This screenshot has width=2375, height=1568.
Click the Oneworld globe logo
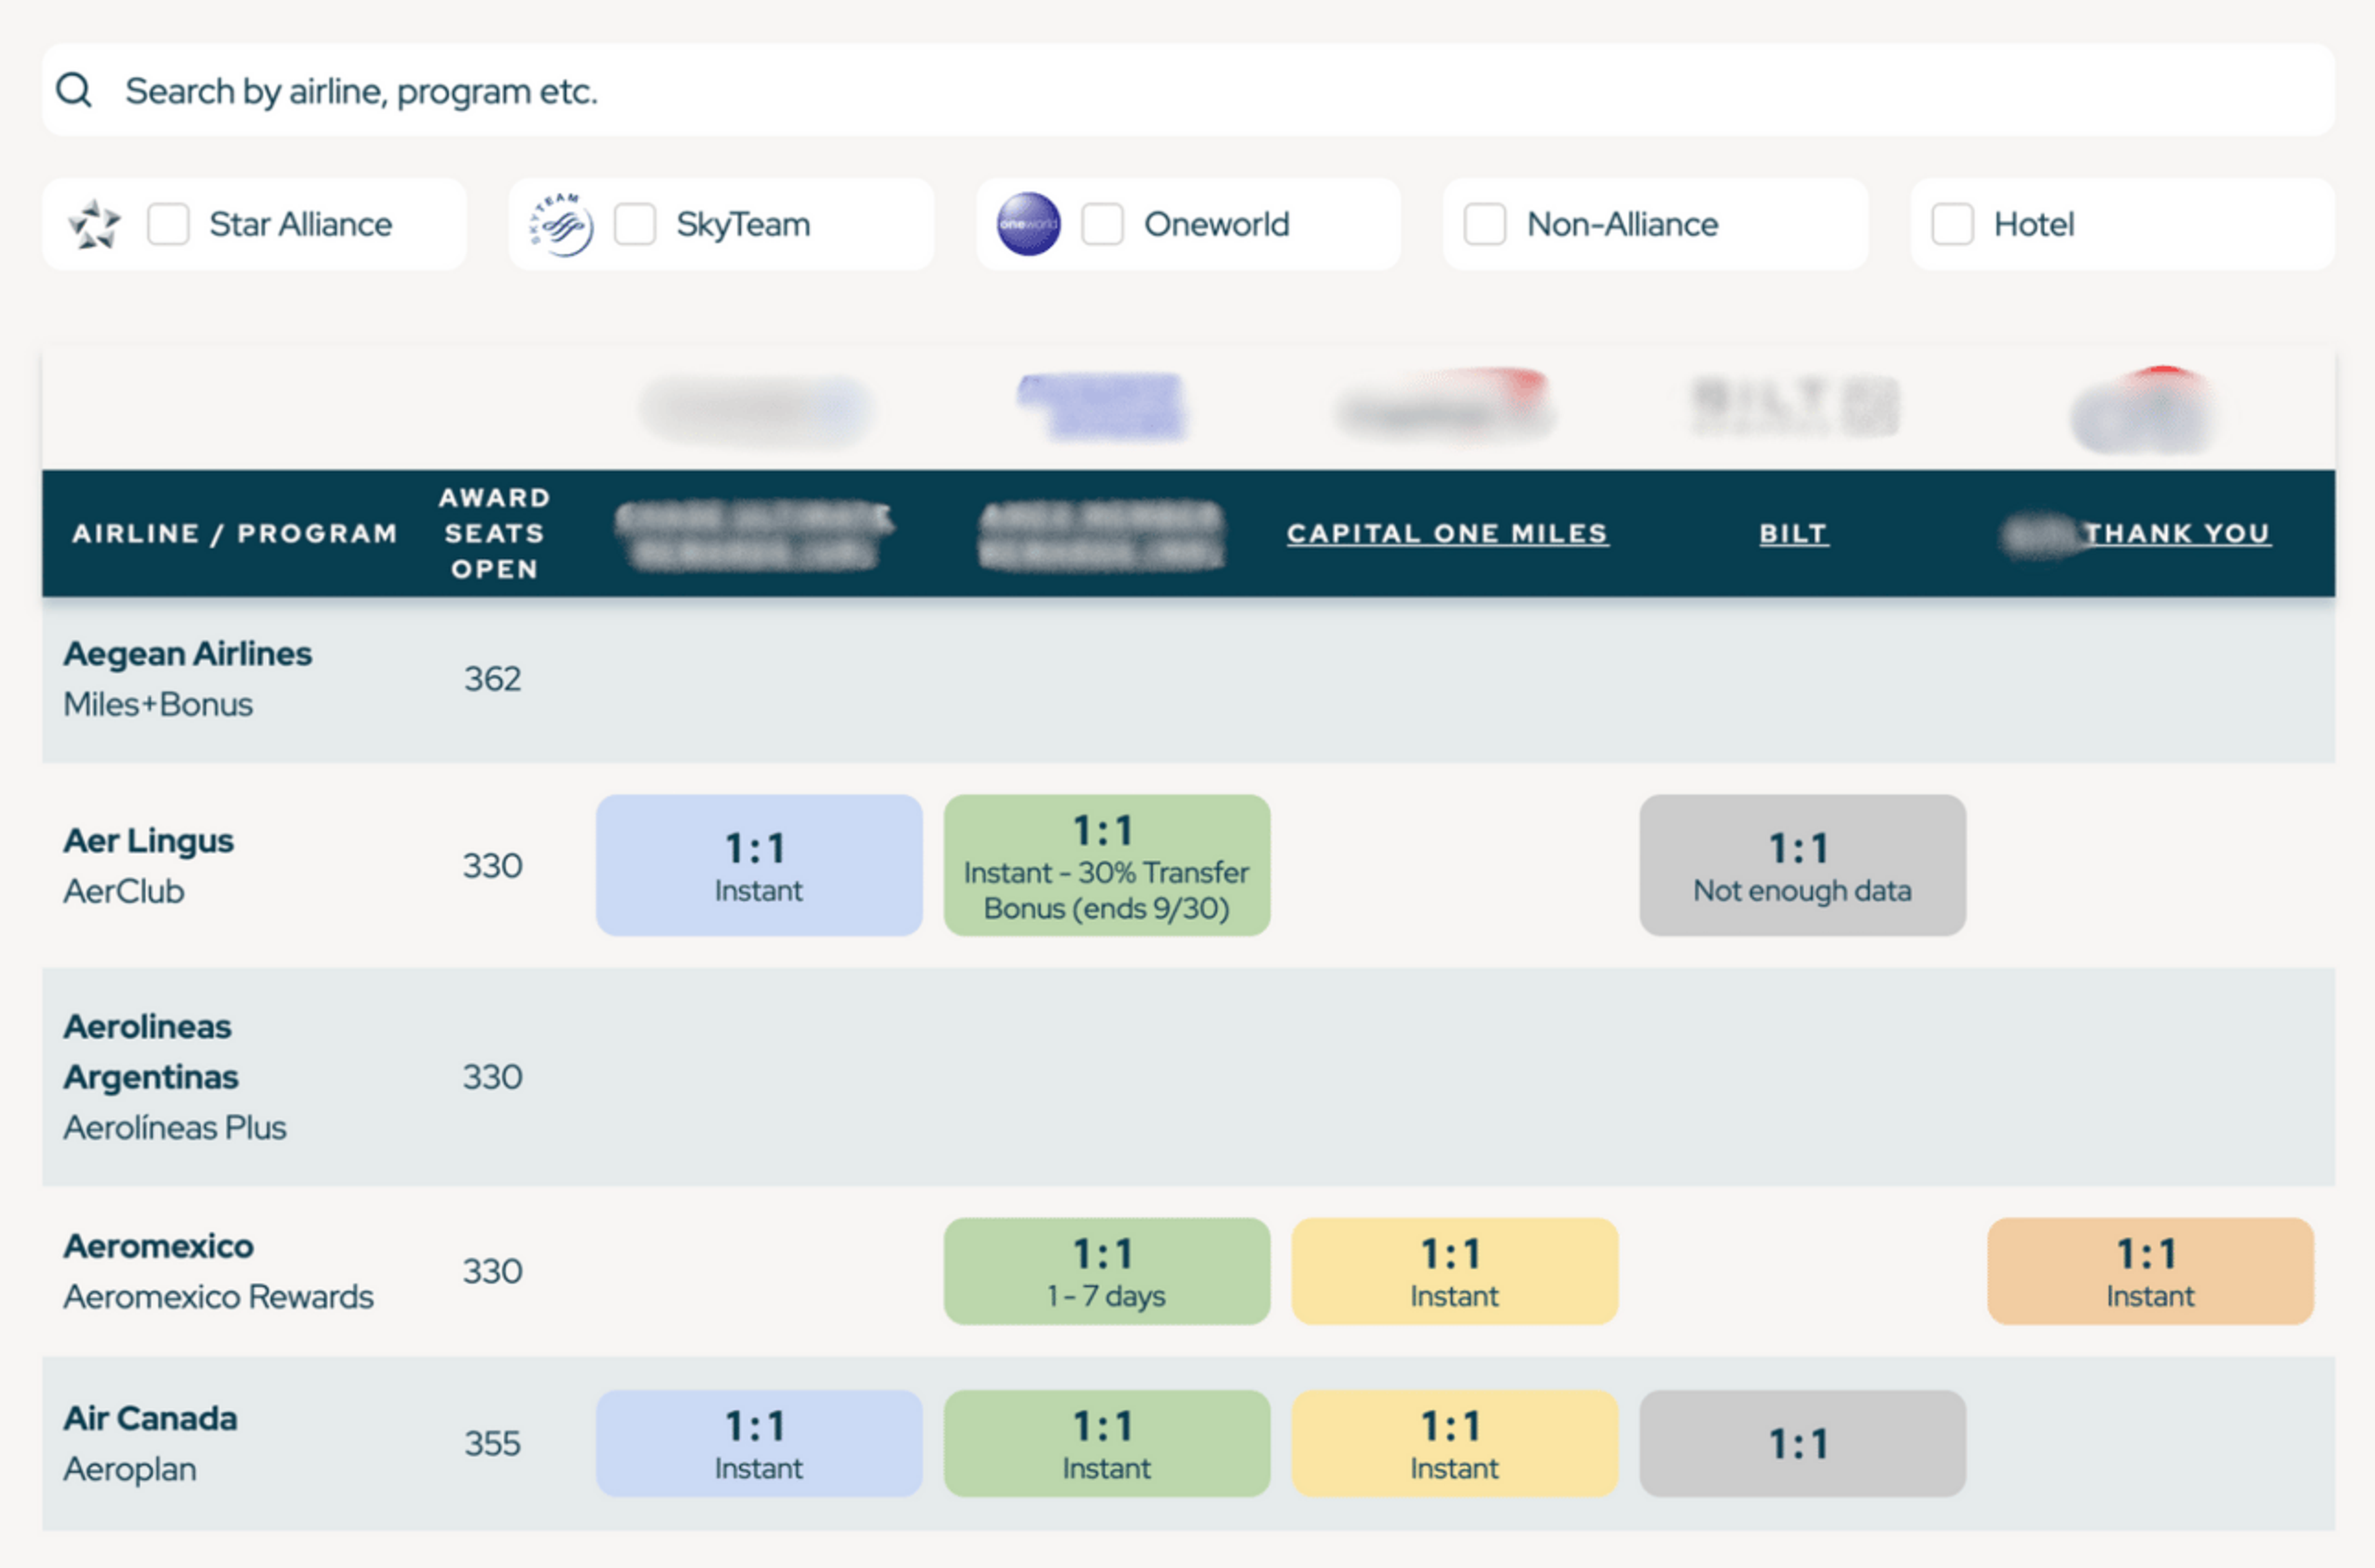point(1028,224)
